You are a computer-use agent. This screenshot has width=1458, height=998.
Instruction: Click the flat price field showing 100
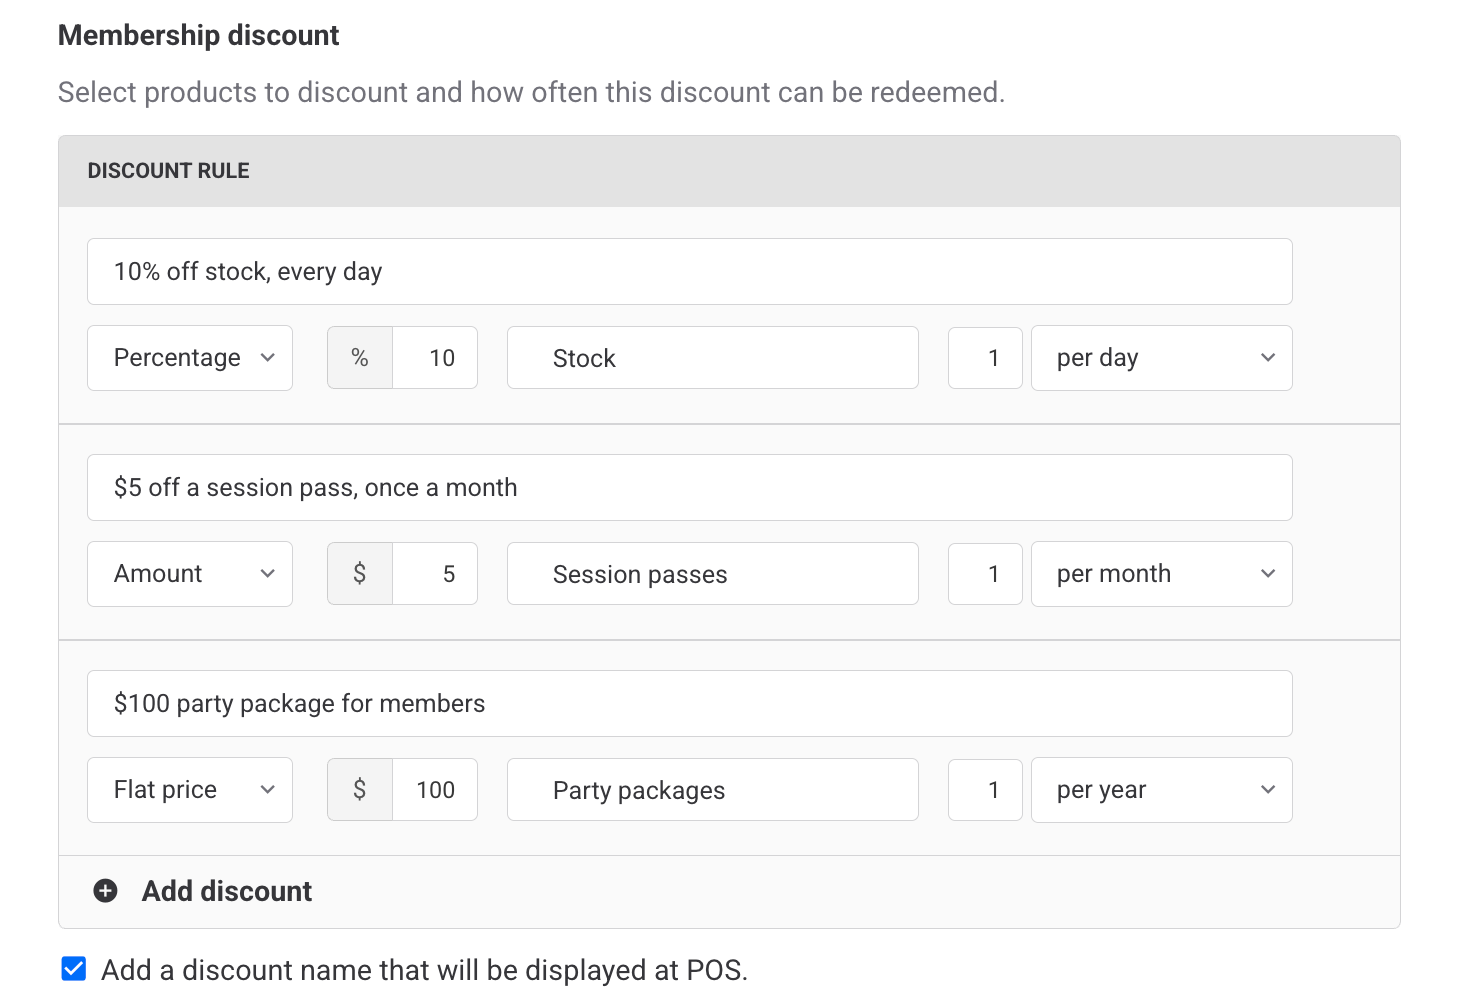coord(435,790)
